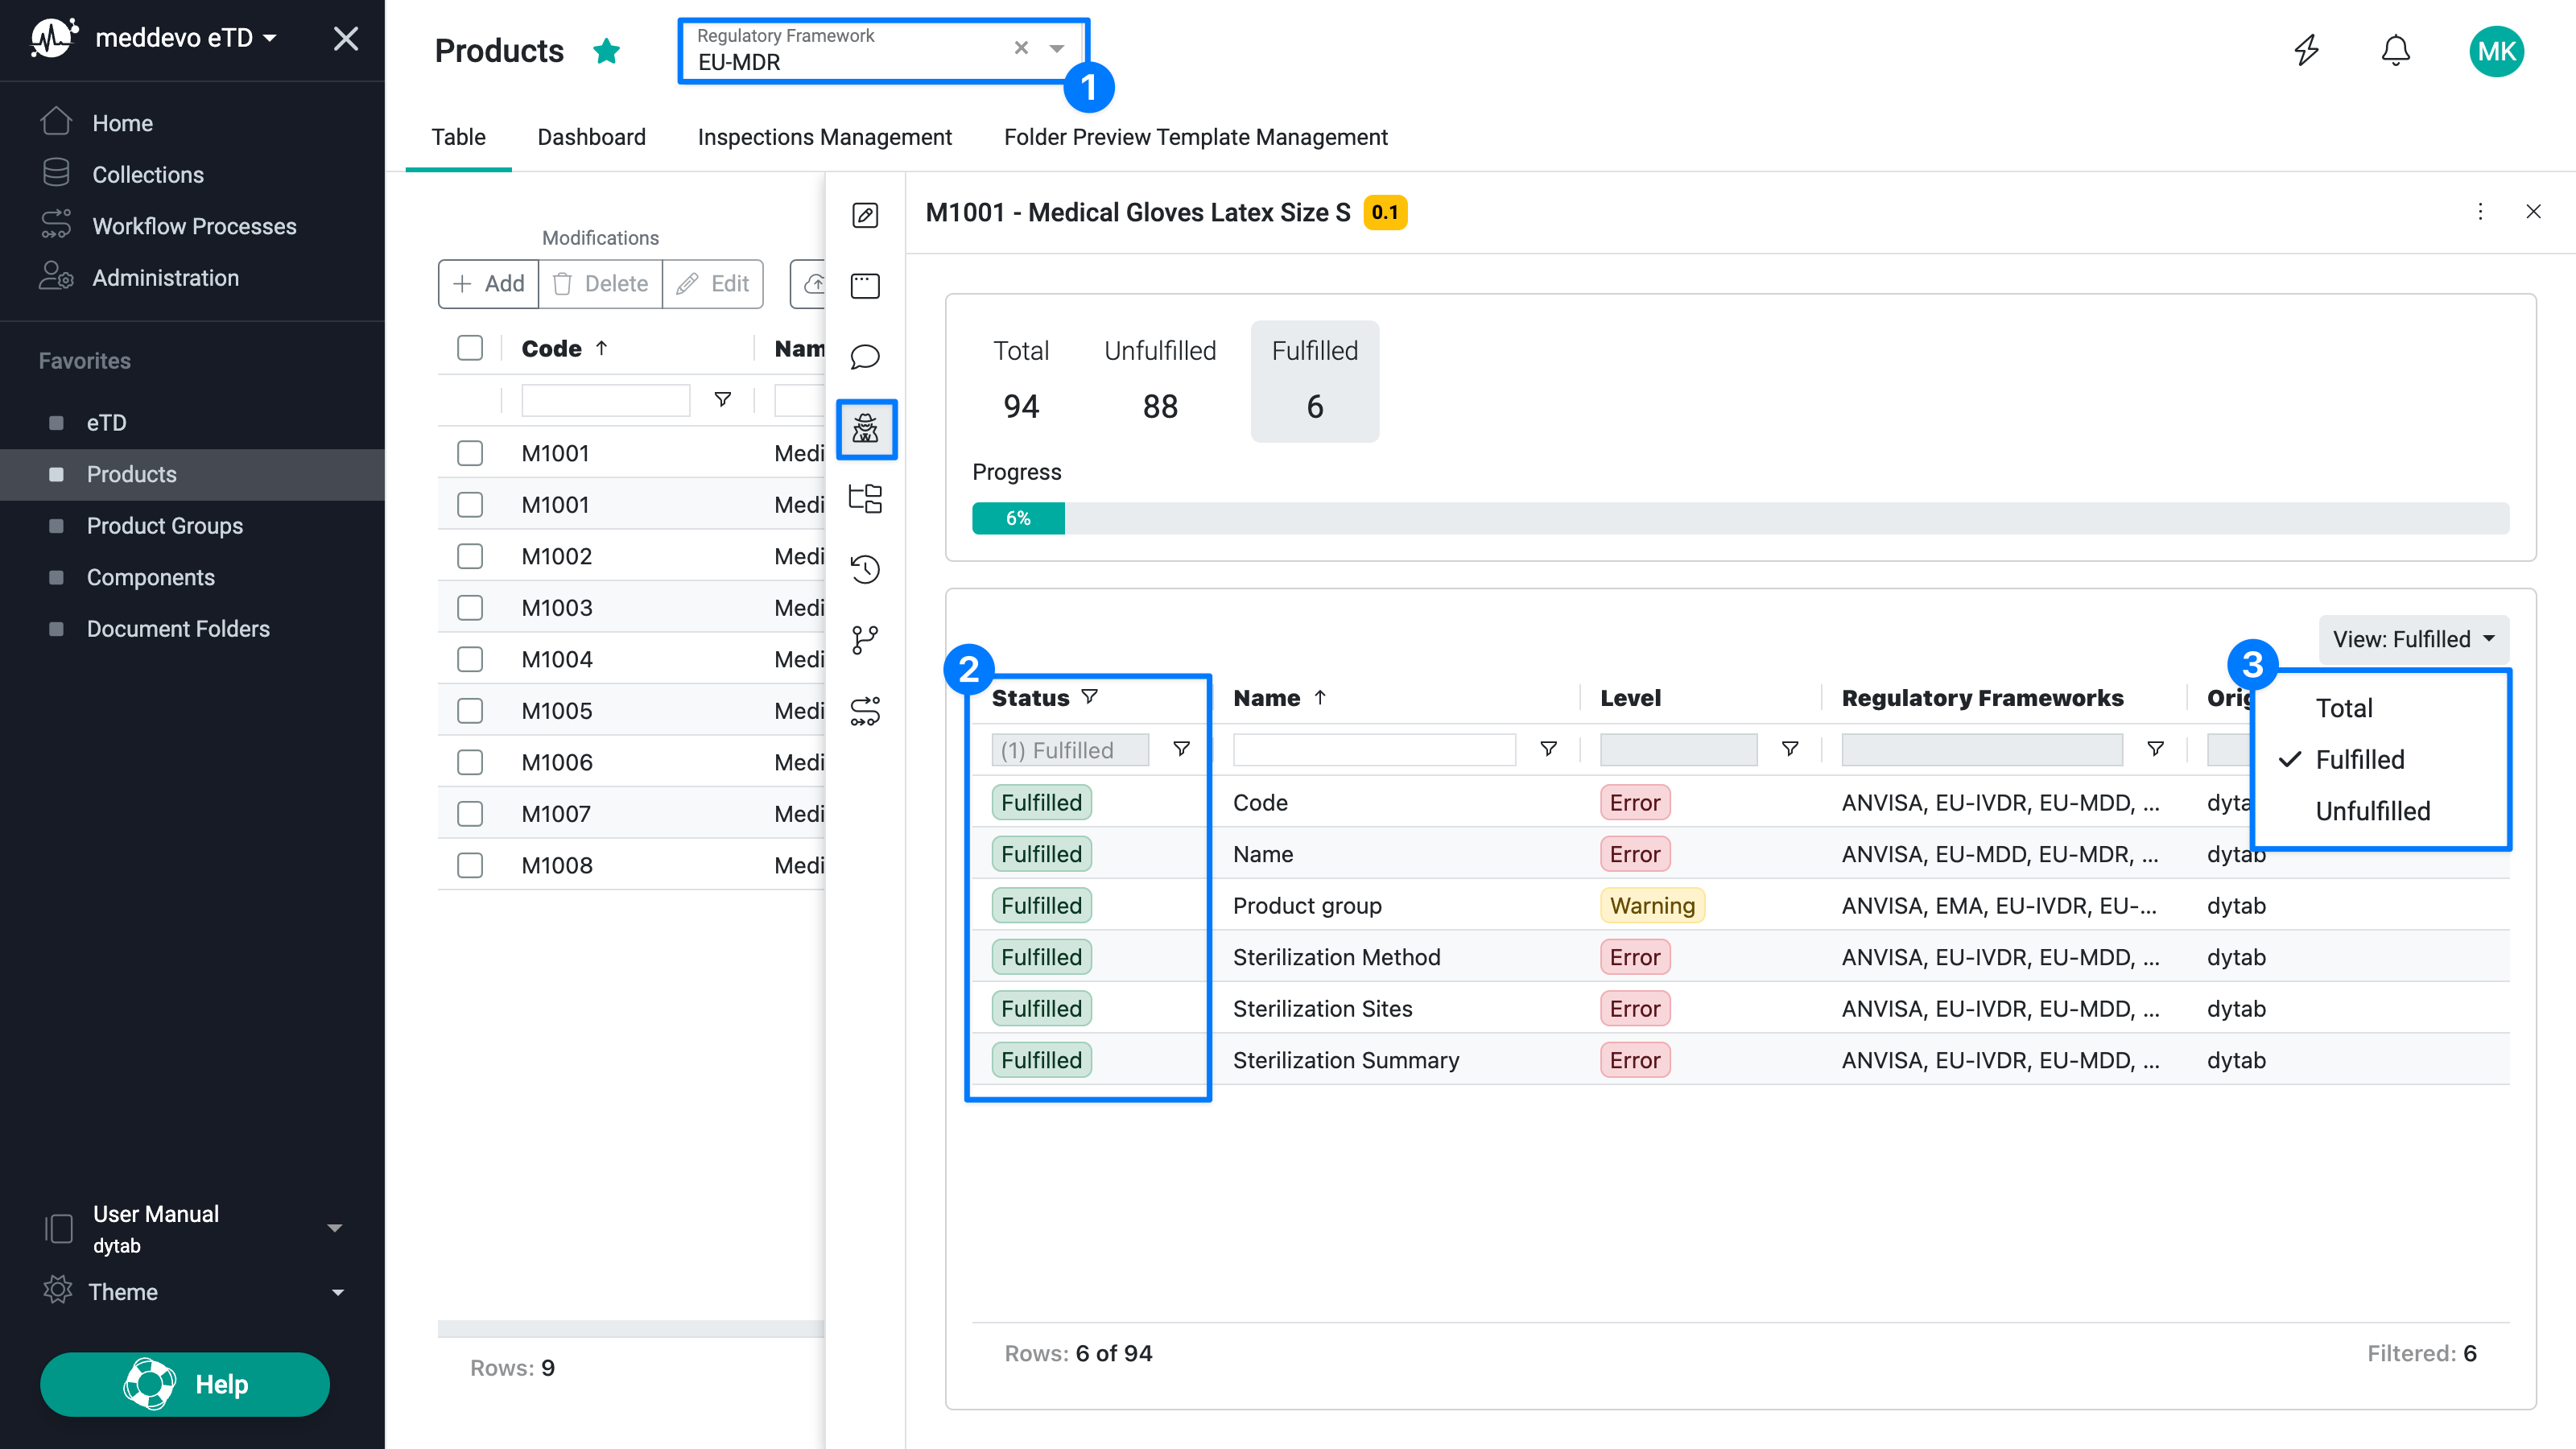This screenshot has width=2576, height=1449.
Task: Click the 6% progress bar
Action: (1018, 518)
